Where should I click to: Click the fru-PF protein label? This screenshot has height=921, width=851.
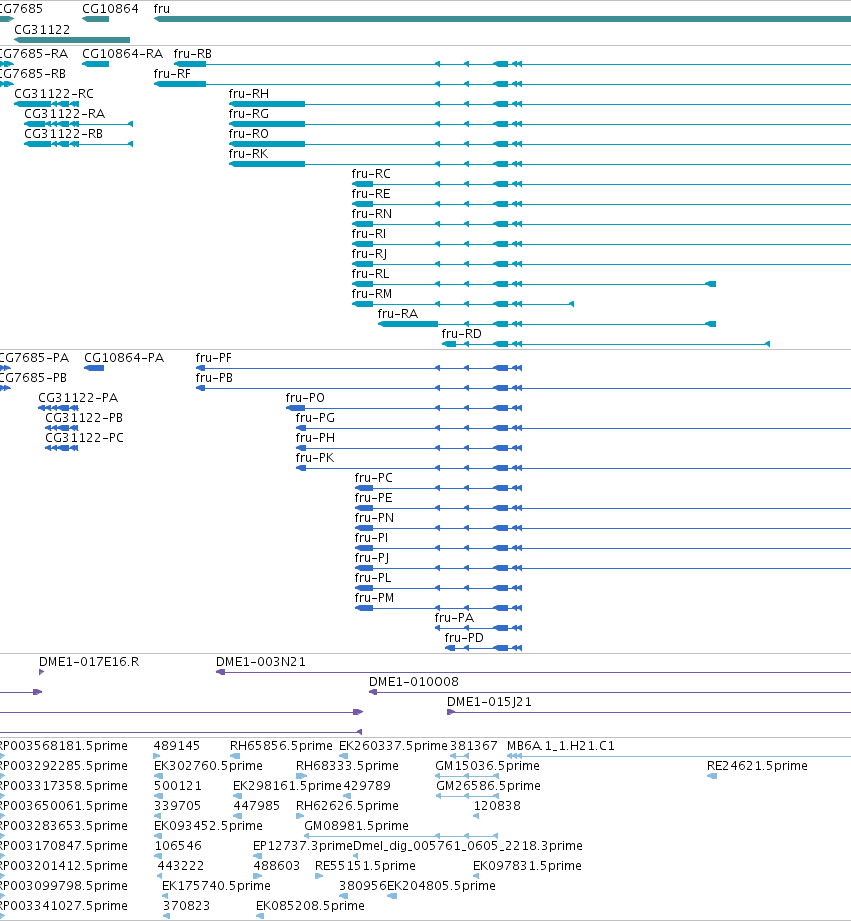(x=214, y=358)
